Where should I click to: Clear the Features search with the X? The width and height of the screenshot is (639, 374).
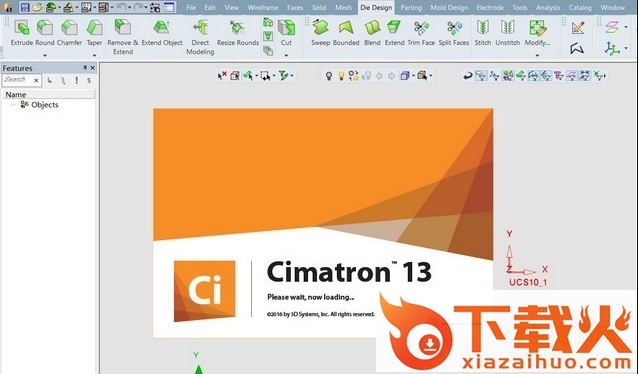click(x=36, y=80)
